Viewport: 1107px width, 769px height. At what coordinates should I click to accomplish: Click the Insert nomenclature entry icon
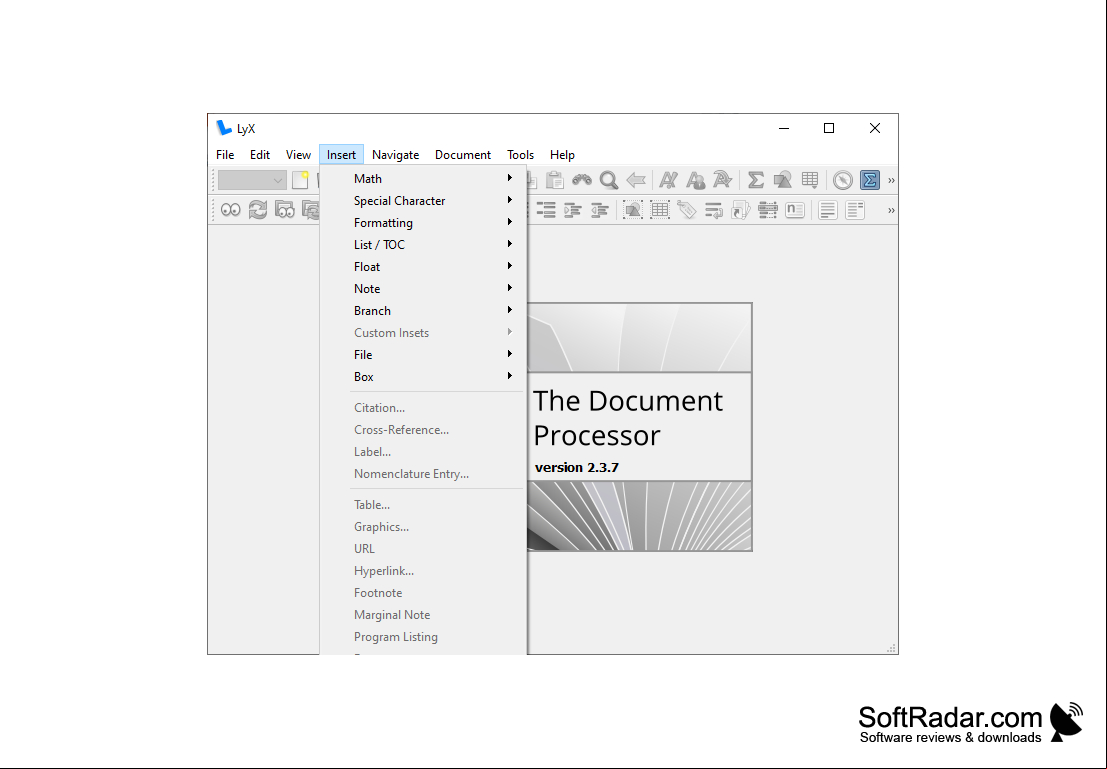pyautogui.click(x=795, y=210)
